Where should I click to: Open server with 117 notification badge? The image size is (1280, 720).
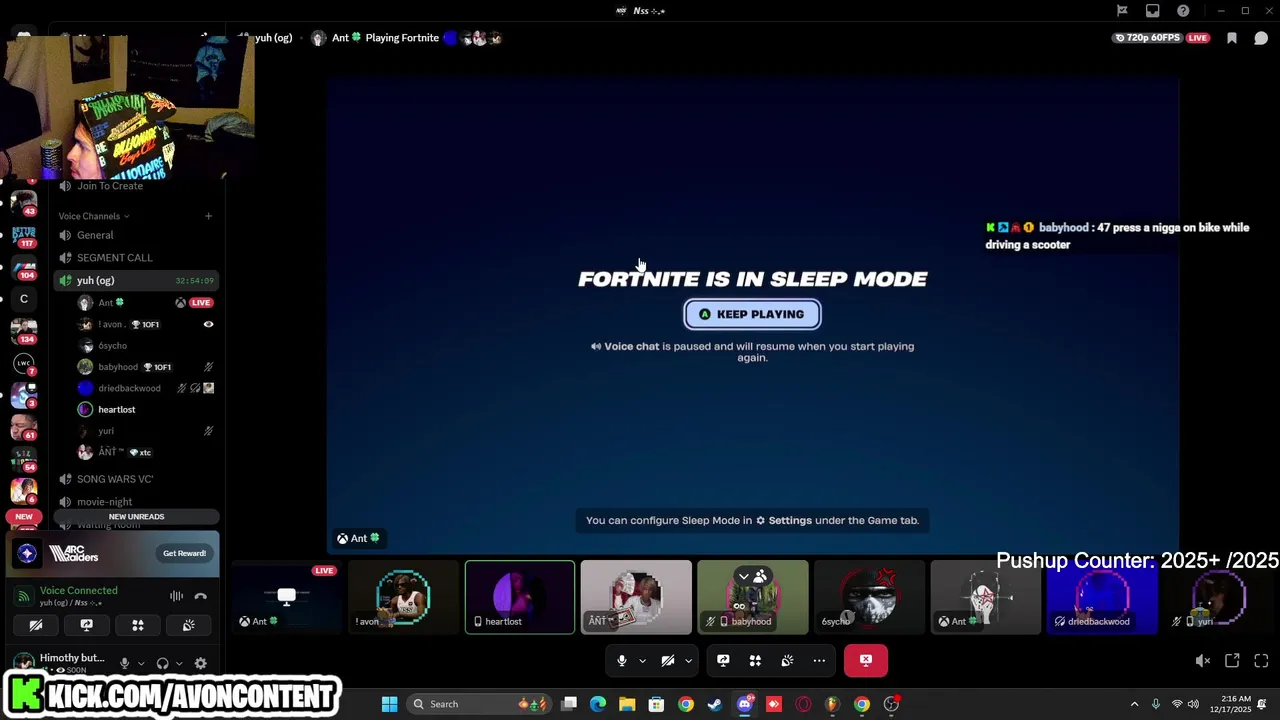click(24, 236)
